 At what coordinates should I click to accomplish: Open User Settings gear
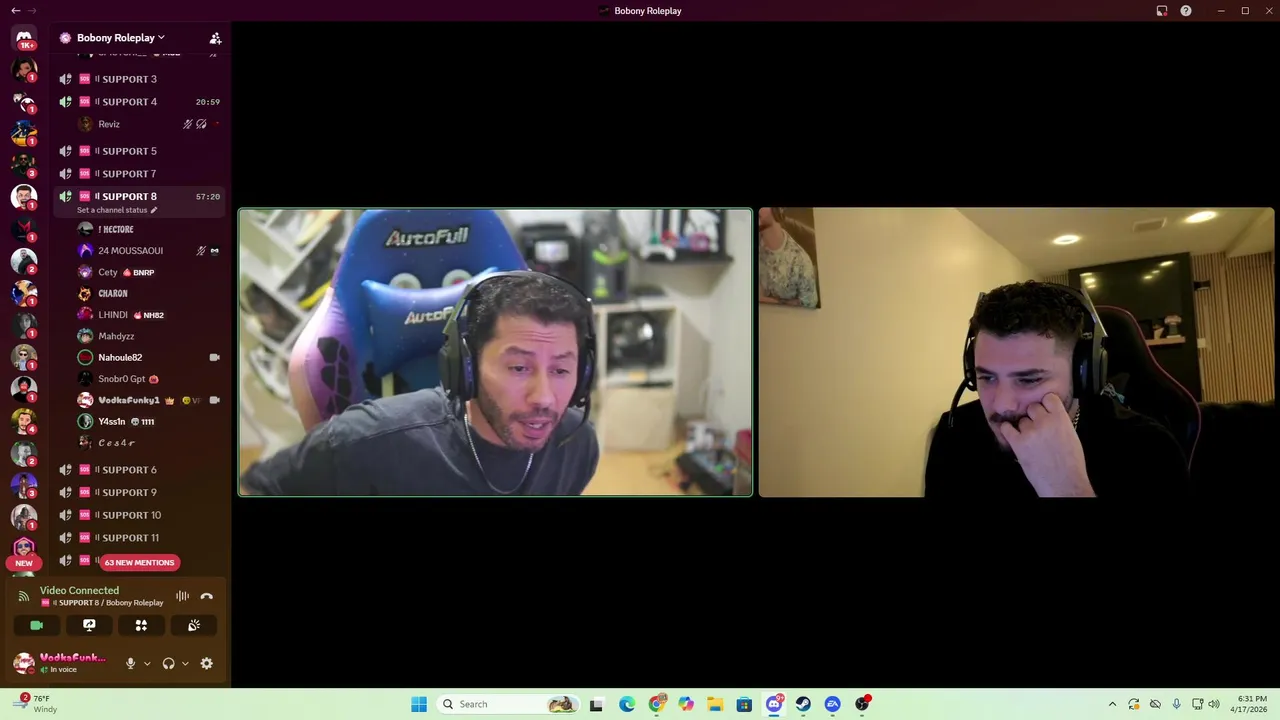pyautogui.click(x=207, y=663)
